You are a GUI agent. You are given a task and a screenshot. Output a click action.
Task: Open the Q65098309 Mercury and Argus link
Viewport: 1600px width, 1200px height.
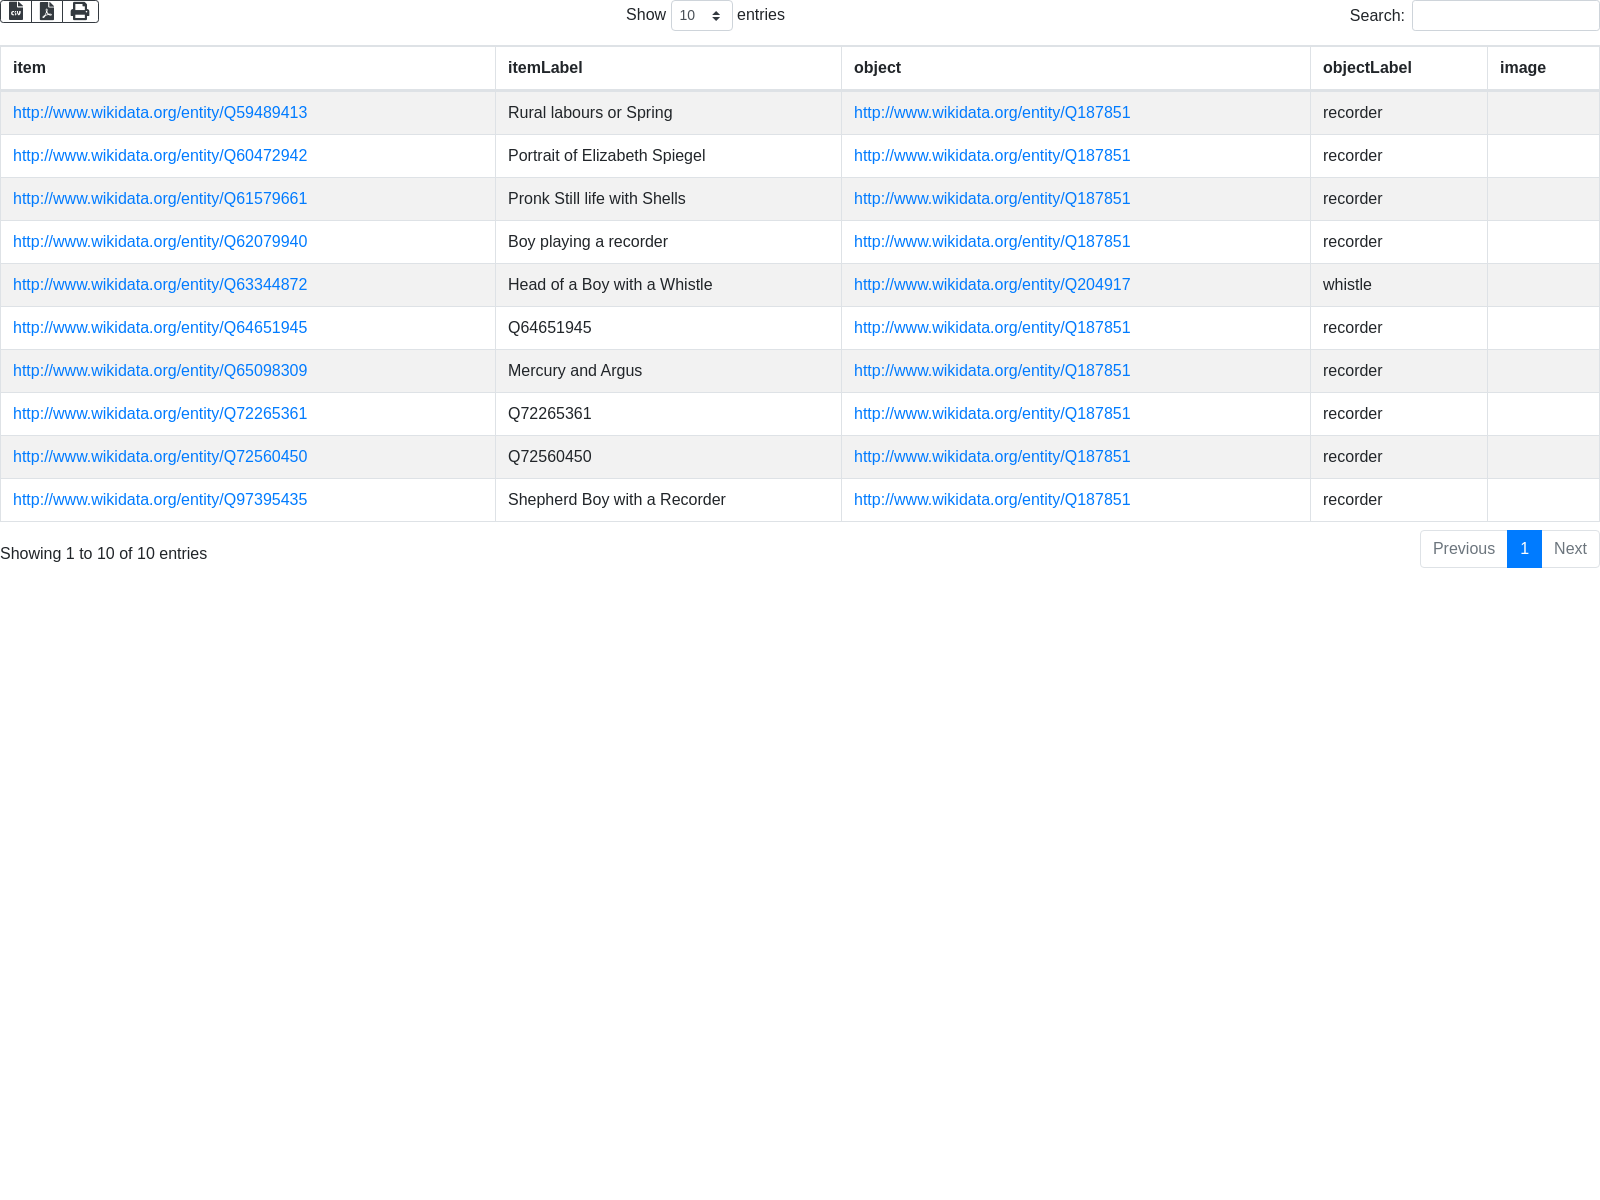[160, 371]
